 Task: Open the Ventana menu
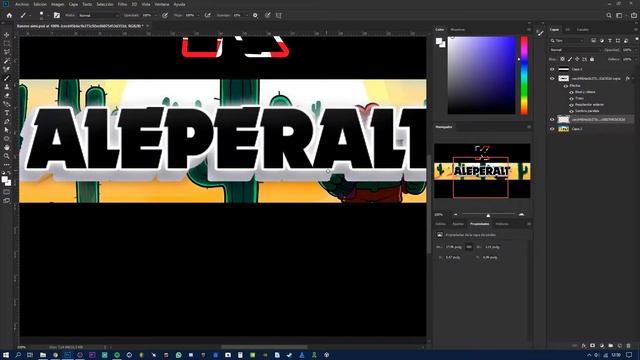[162, 4]
